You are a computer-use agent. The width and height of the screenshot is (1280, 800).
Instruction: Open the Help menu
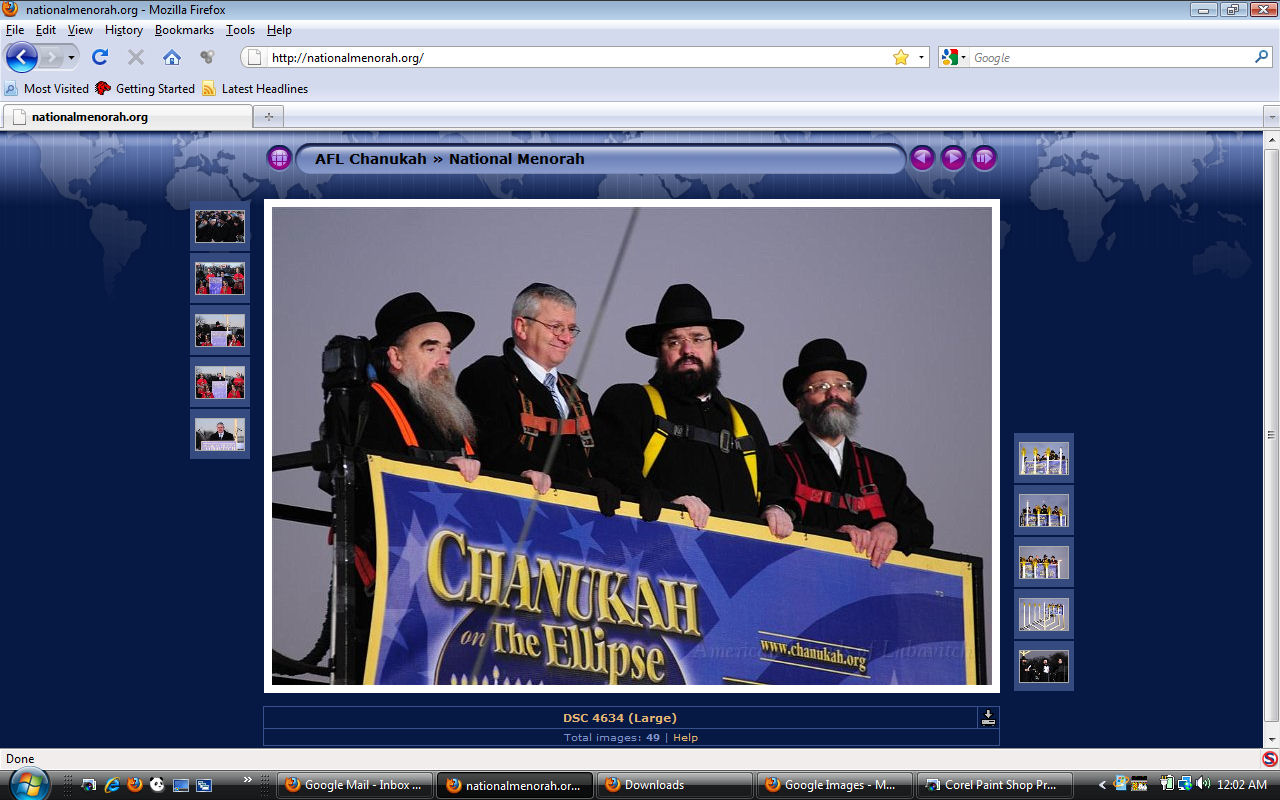tap(279, 30)
